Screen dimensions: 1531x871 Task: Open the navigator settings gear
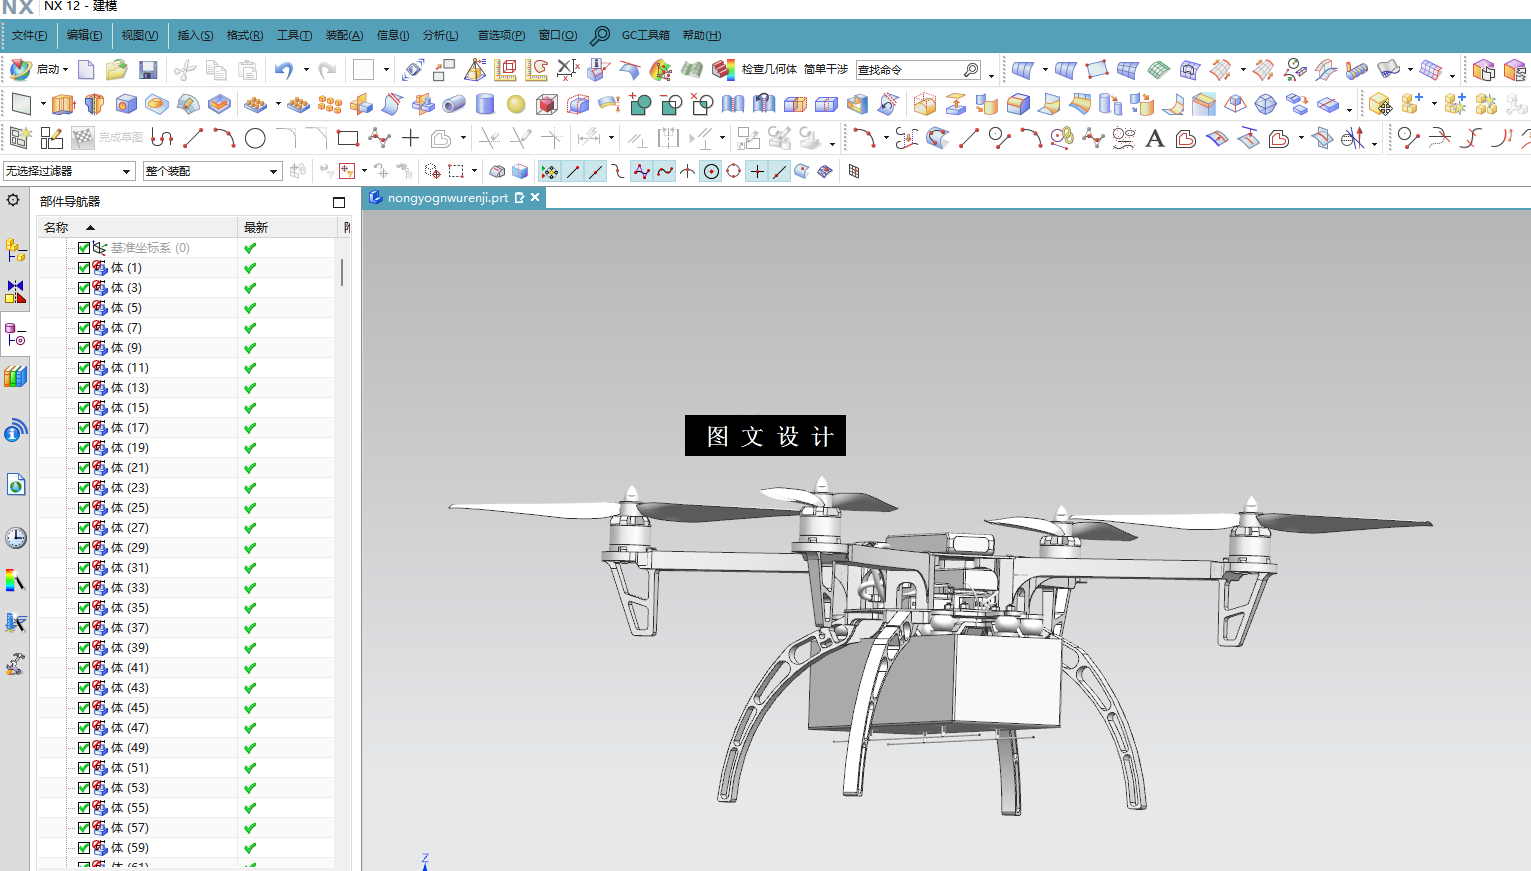tap(13, 200)
